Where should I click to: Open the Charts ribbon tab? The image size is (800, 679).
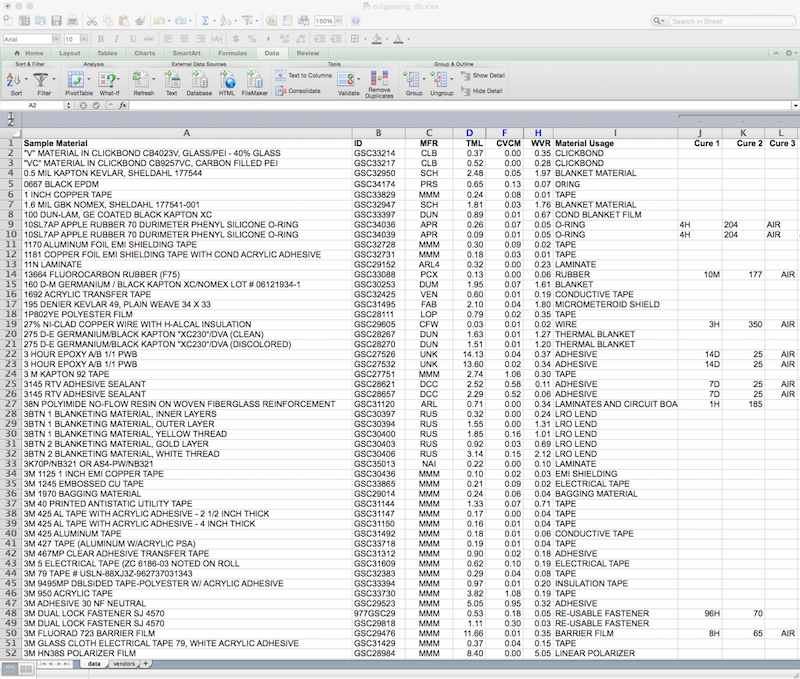coord(145,53)
